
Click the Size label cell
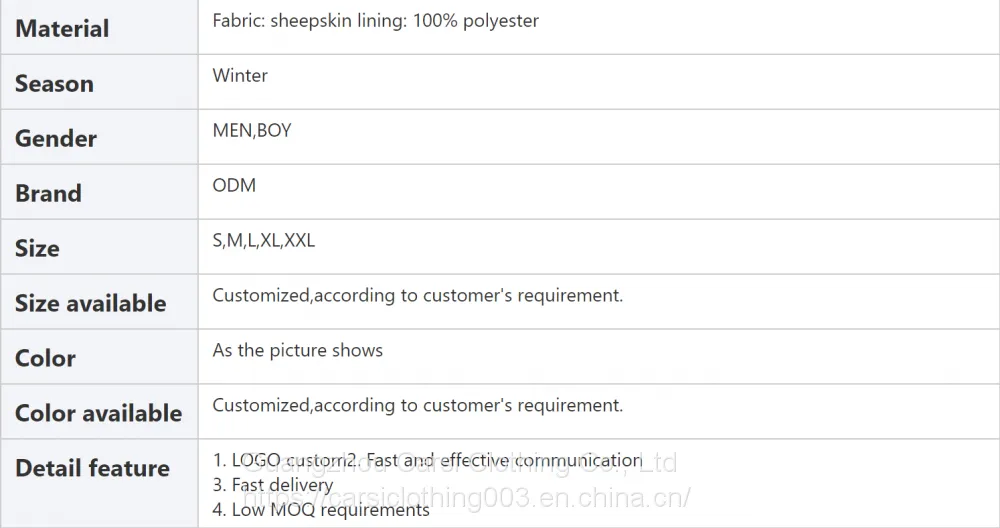37,248
